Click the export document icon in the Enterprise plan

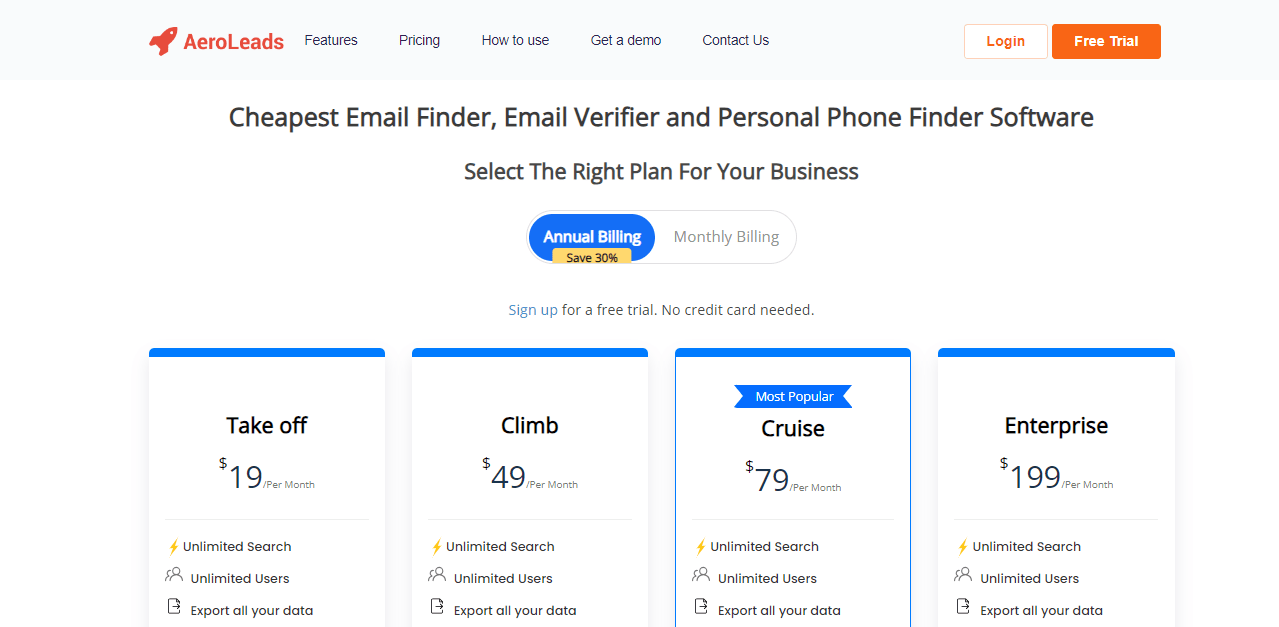(963, 607)
